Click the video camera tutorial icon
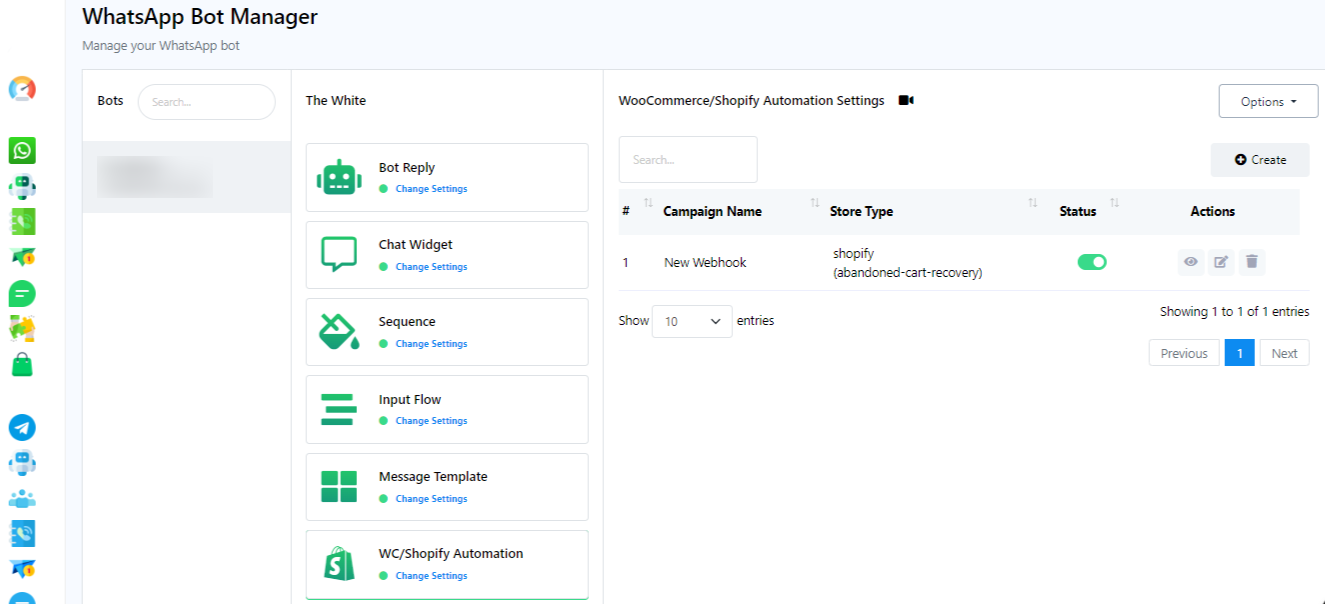The image size is (1325, 604). click(x=906, y=101)
